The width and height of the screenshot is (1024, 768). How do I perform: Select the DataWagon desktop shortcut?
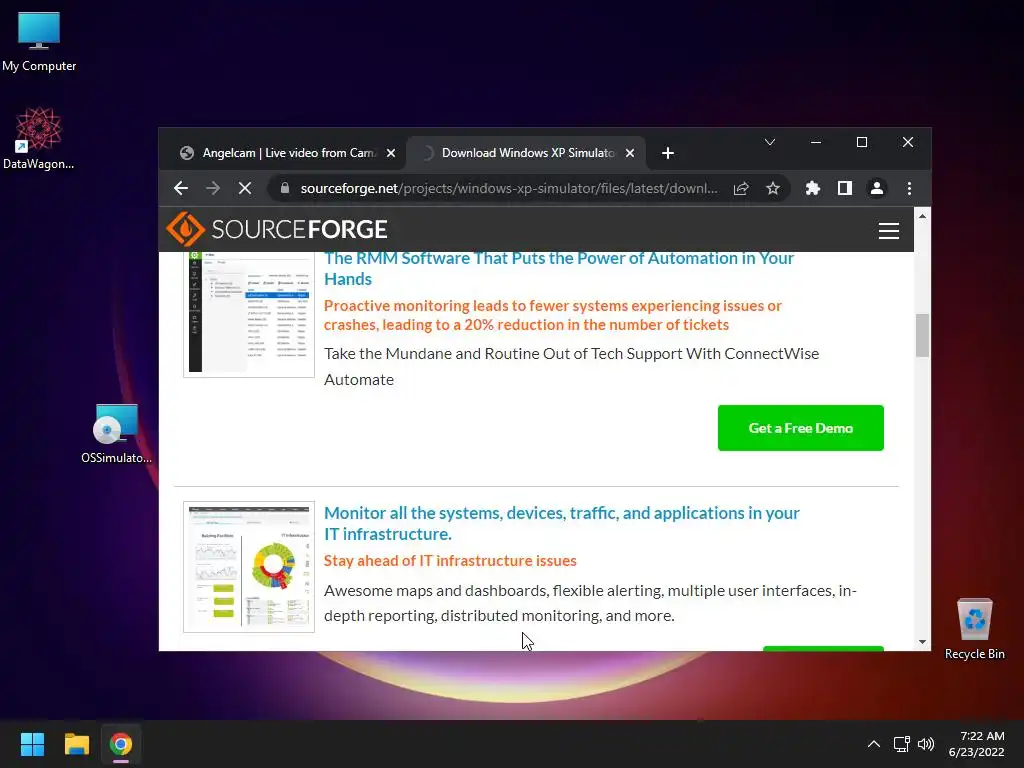(x=39, y=138)
